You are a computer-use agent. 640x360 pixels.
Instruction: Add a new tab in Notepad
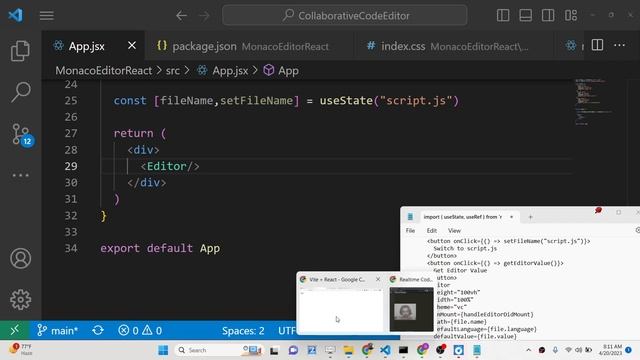[530, 217]
